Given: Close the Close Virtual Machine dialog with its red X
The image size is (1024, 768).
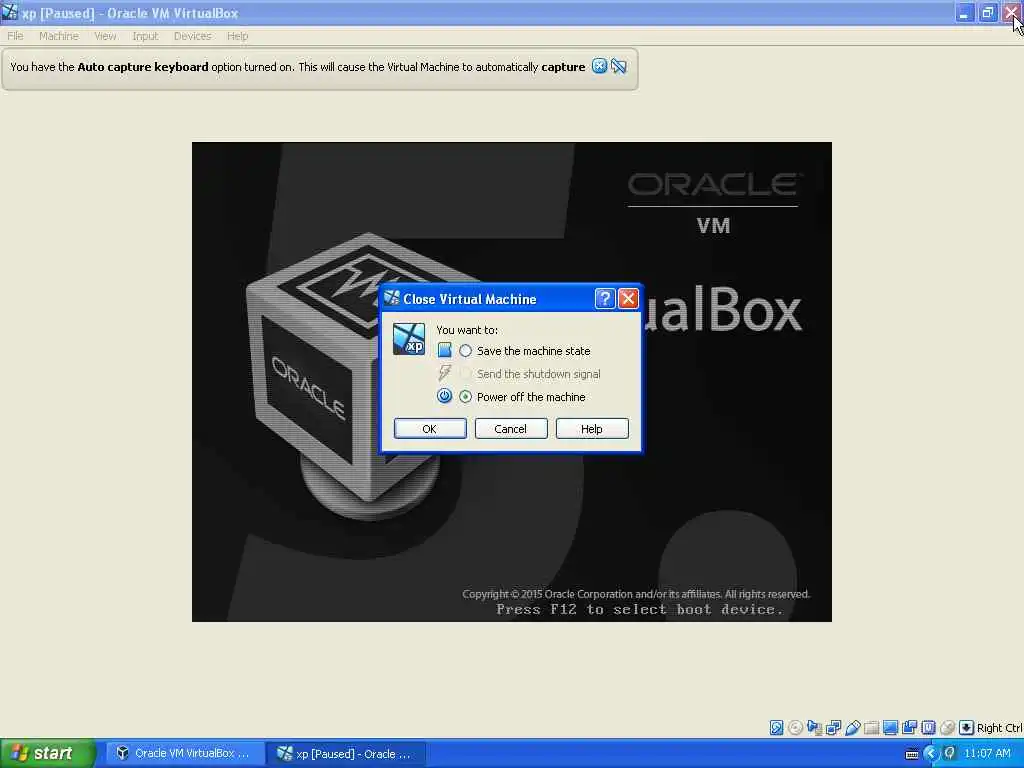Looking at the screenshot, I should pos(628,298).
